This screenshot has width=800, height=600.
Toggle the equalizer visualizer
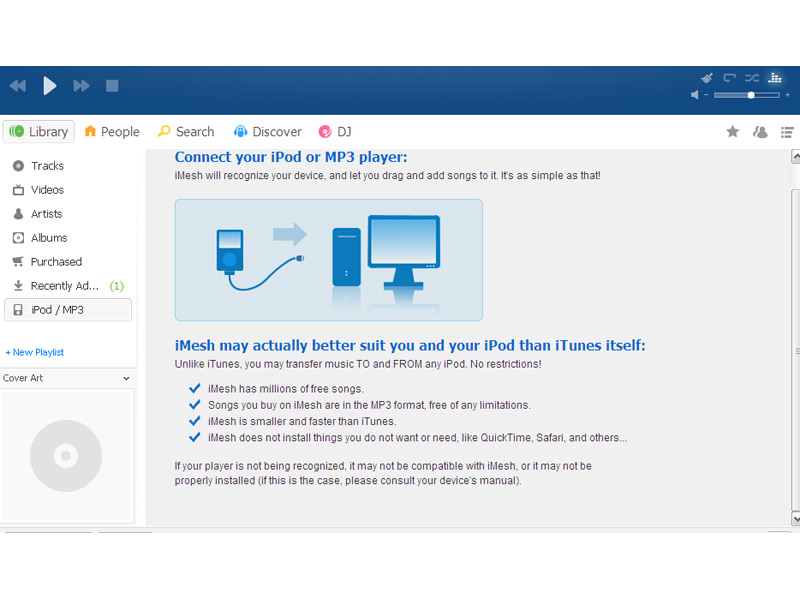pos(775,77)
